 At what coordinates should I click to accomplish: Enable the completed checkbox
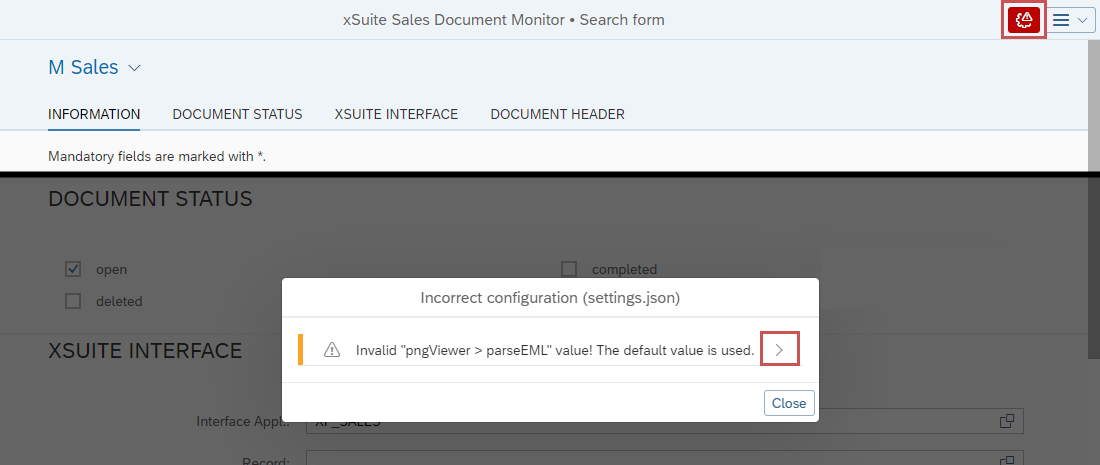(569, 269)
